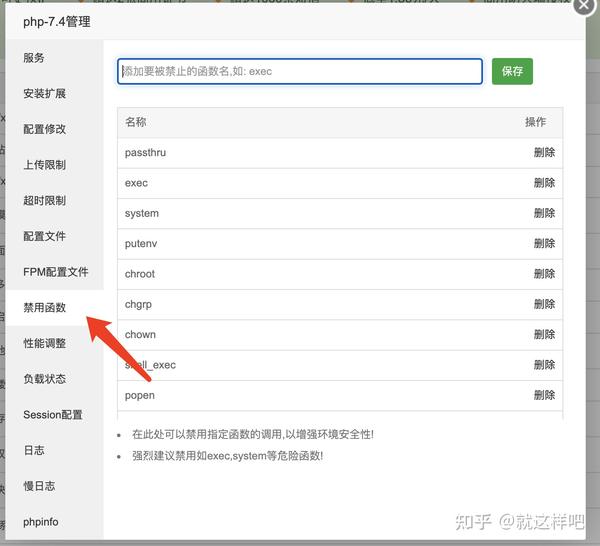Screen dimensions: 600x546
Task: Delete the chgrp function entry
Action: click(544, 304)
